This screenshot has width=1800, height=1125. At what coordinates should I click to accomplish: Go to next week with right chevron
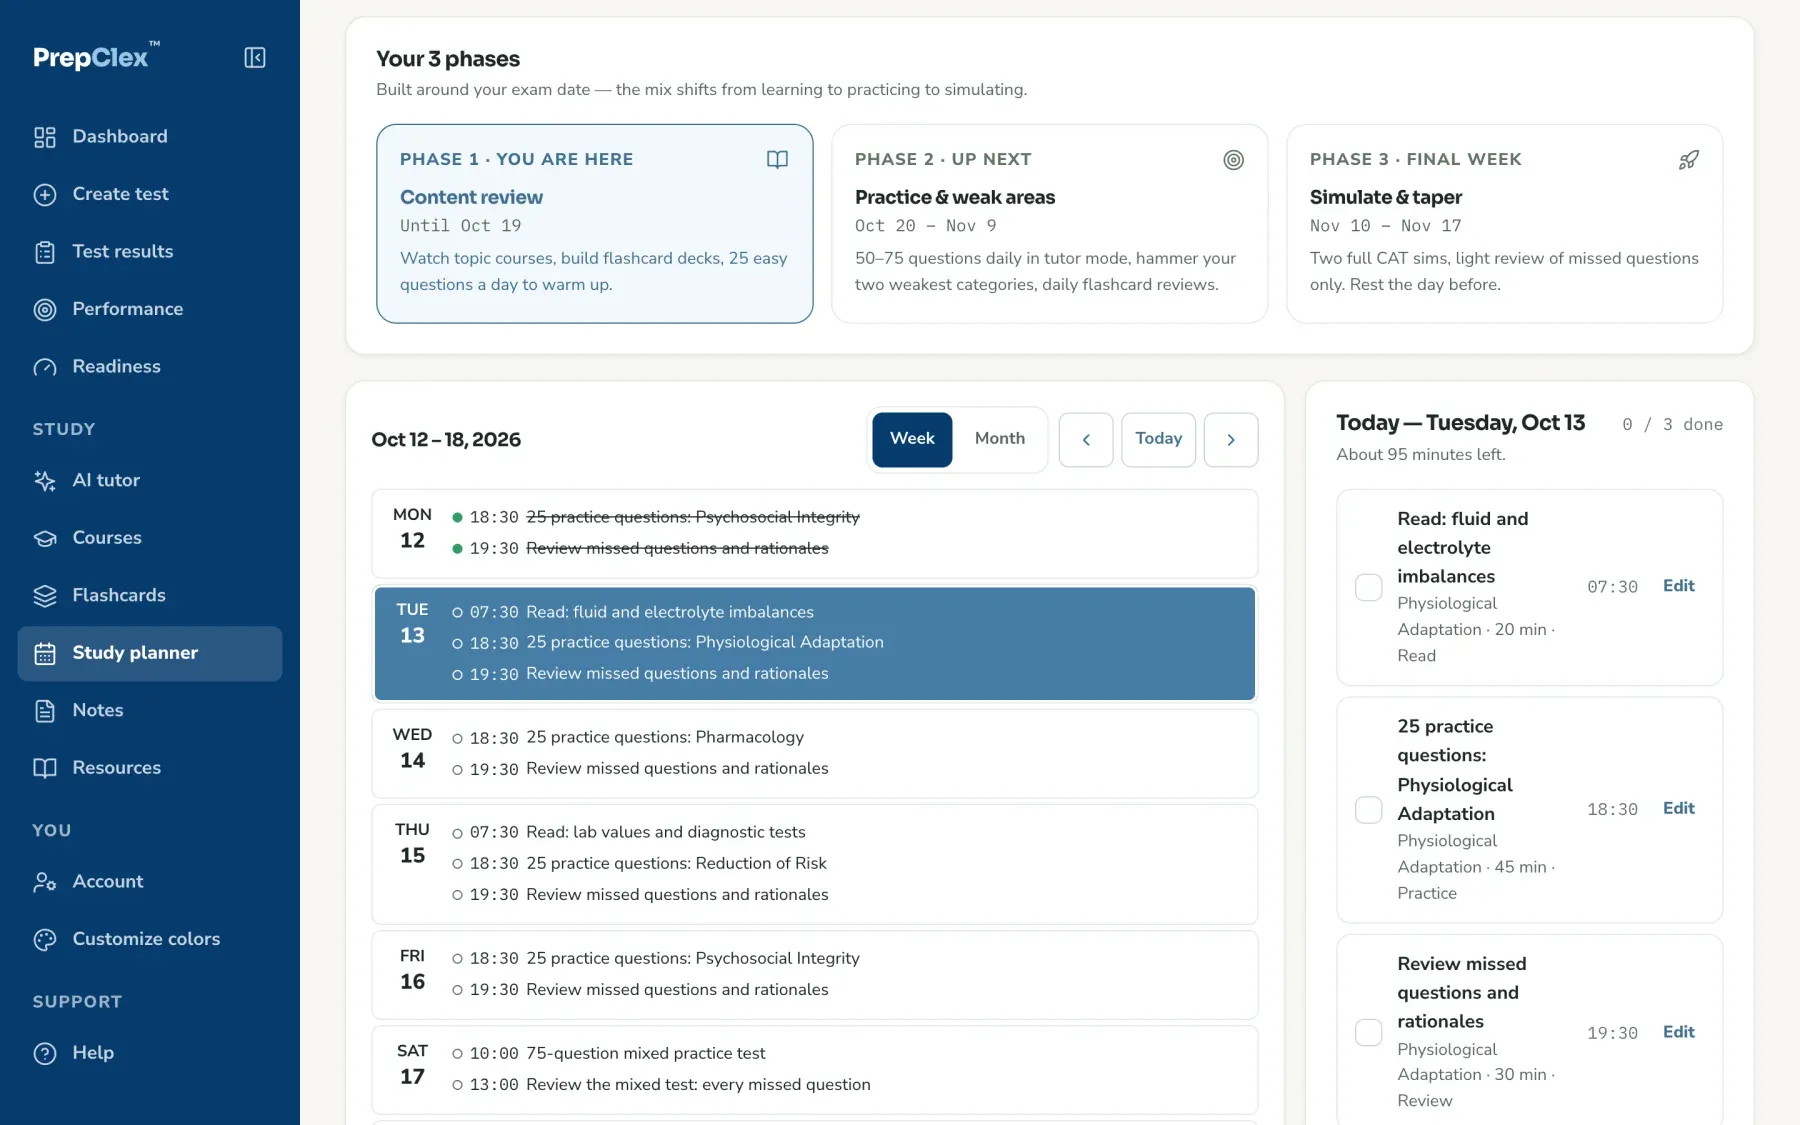[x=1231, y=440]
